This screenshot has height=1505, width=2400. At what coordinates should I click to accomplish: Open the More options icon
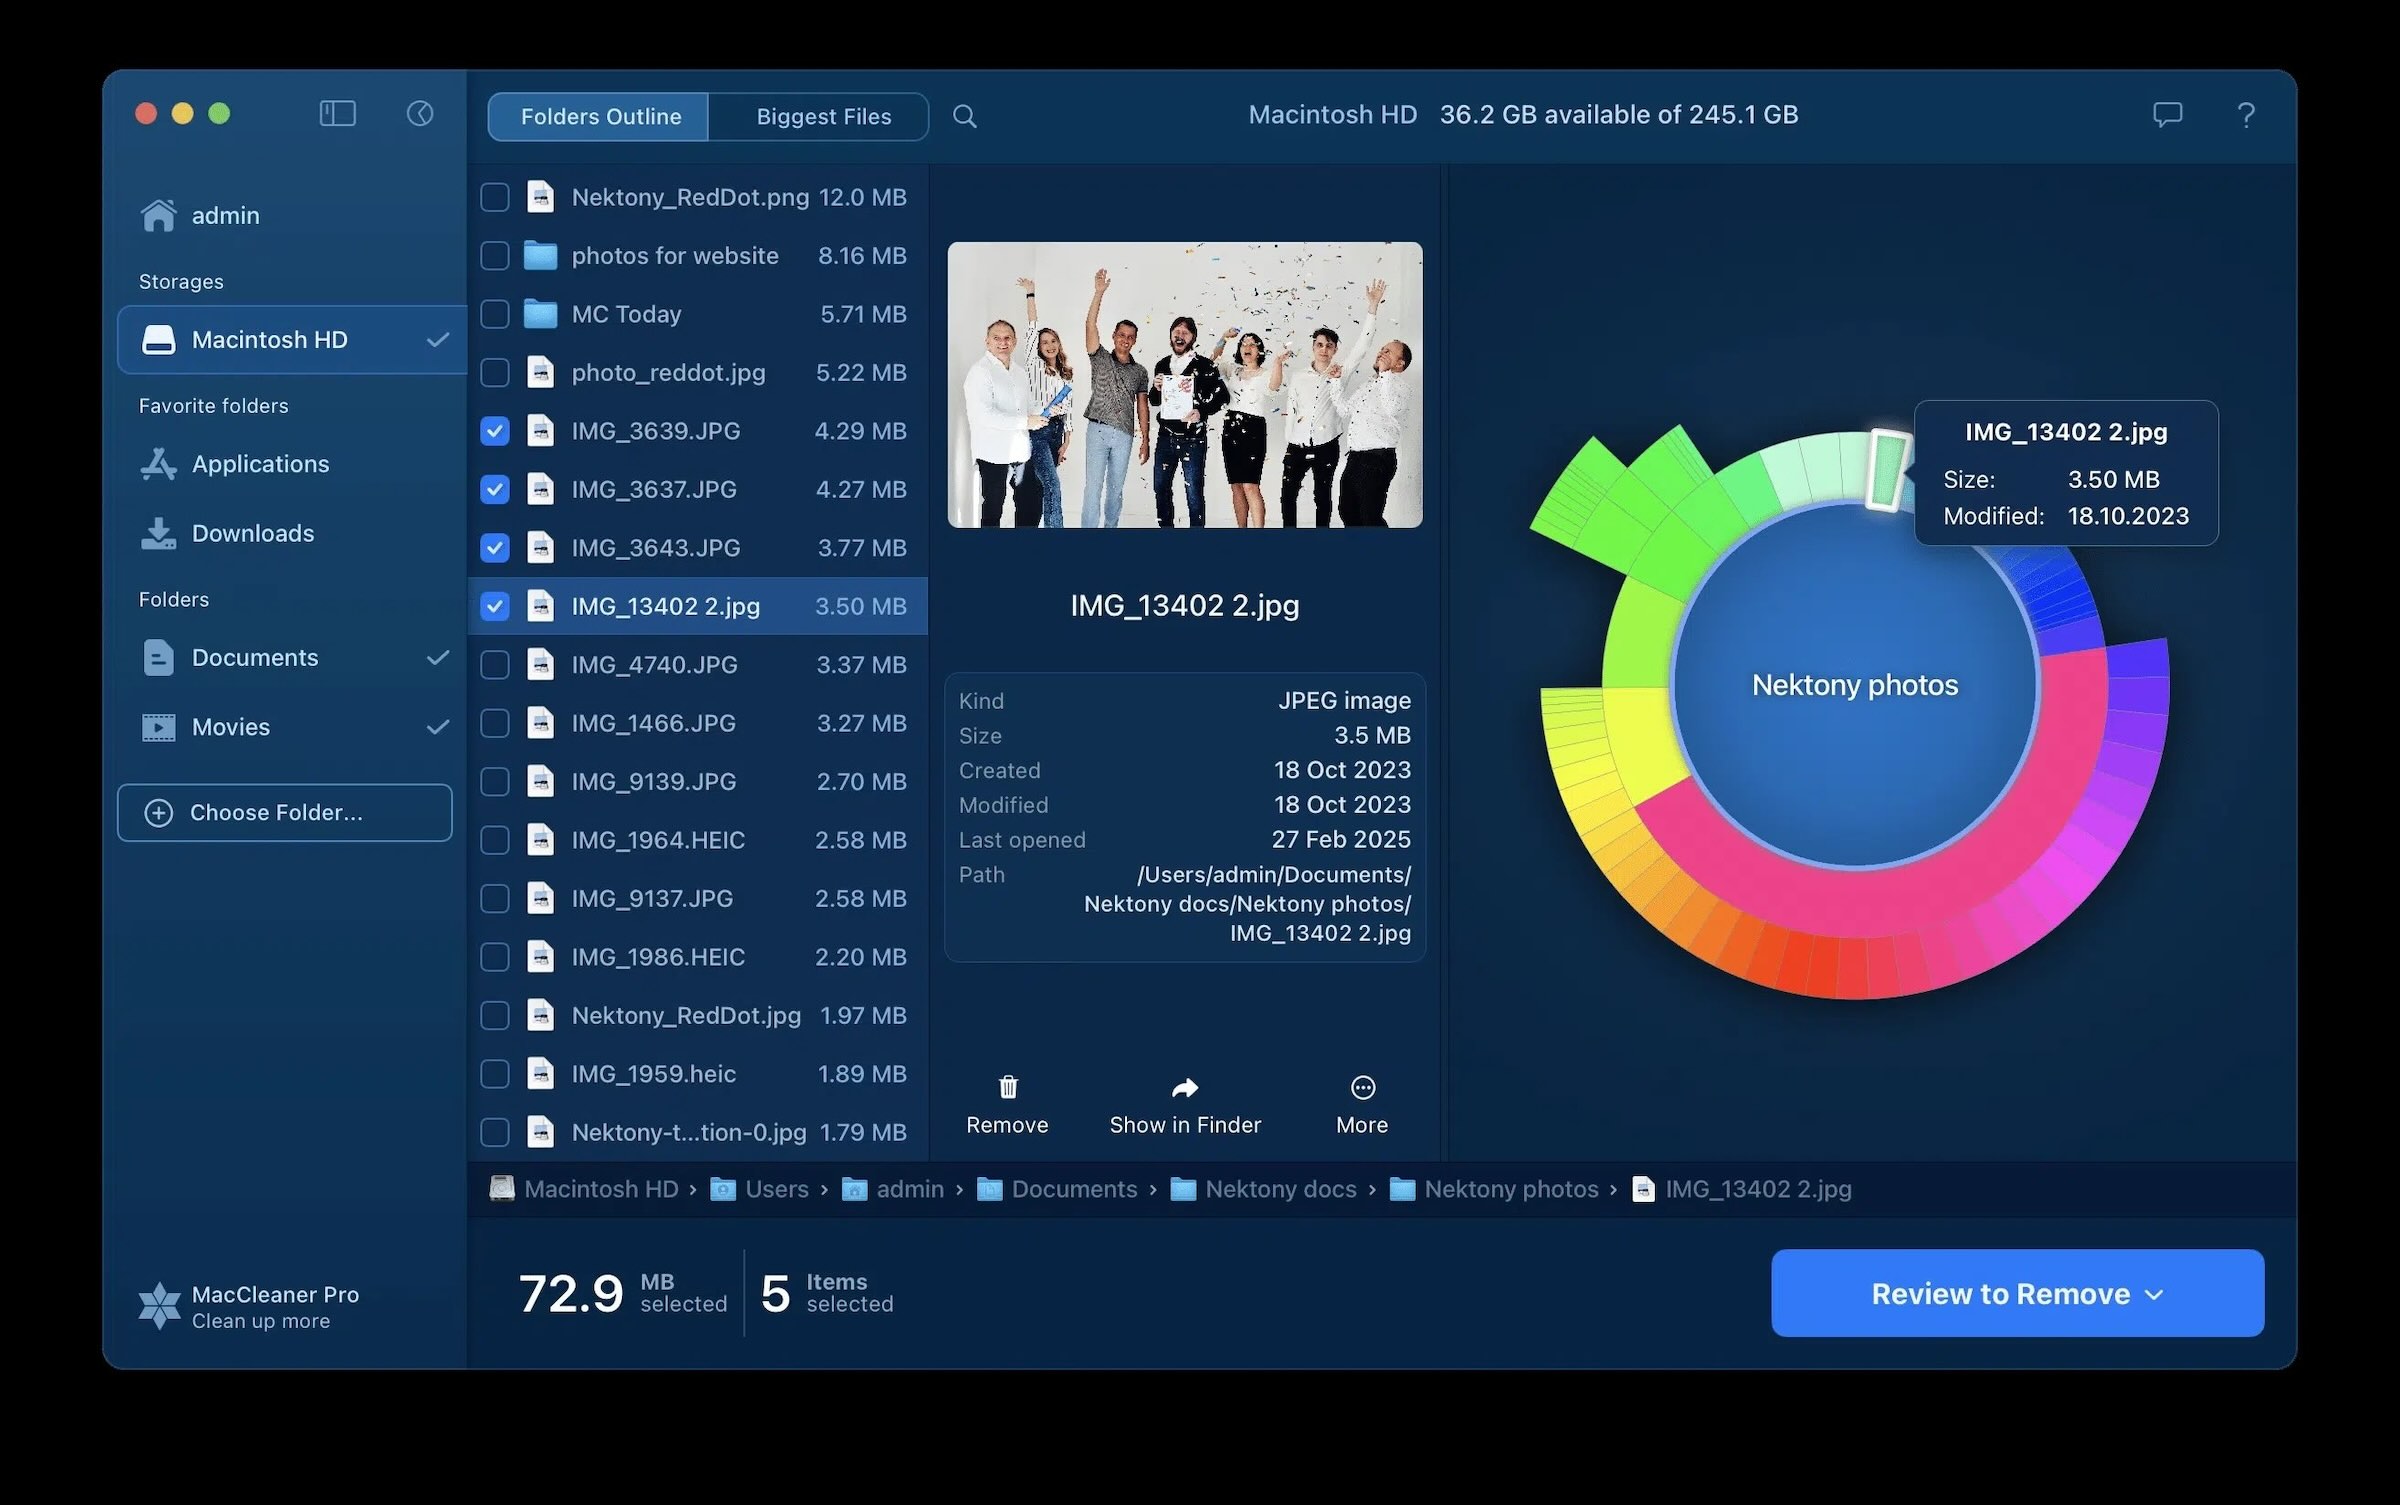pos(1363,1087)
